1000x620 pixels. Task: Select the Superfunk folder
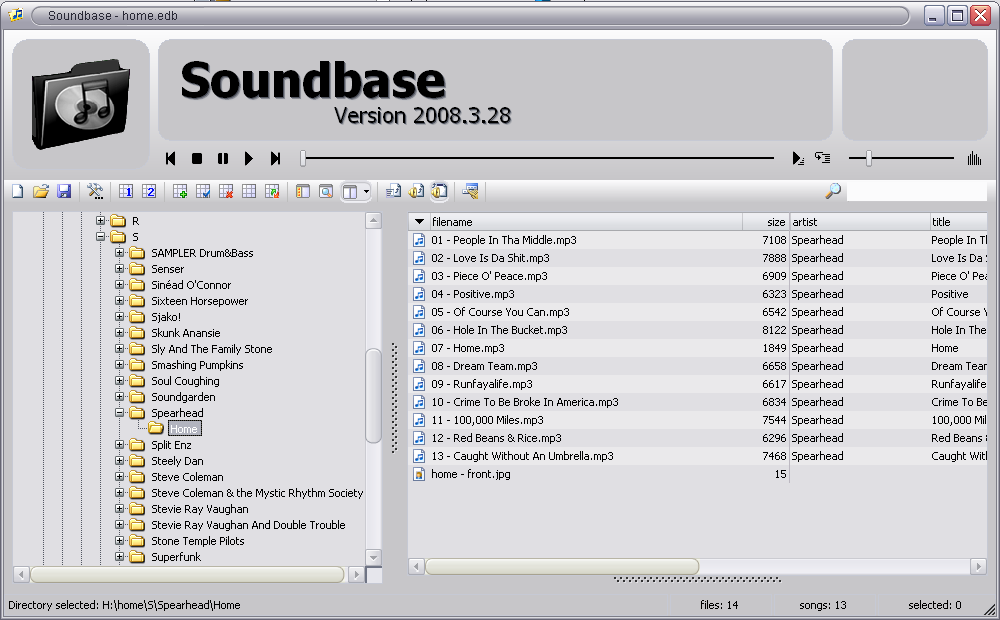coord(176,557)
